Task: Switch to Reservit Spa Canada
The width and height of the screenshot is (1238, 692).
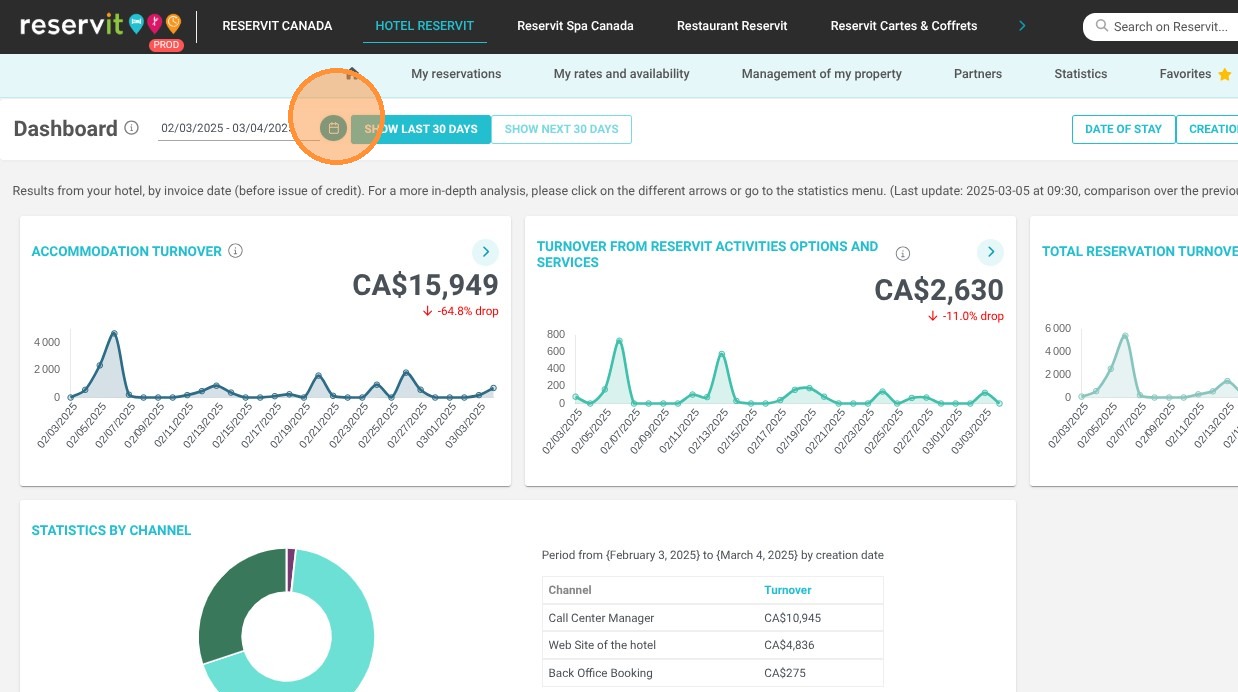Action: pyautogui.click(x=575, y=26)
